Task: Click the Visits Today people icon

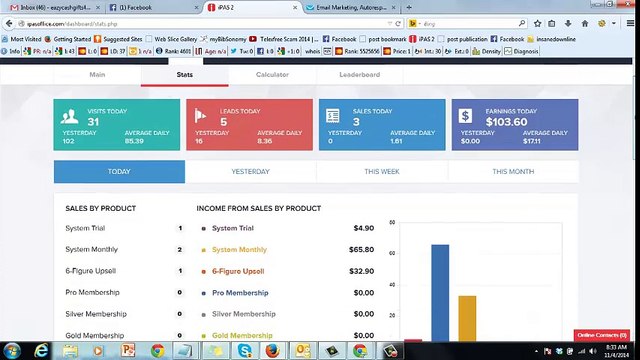Action: [69, 116]
